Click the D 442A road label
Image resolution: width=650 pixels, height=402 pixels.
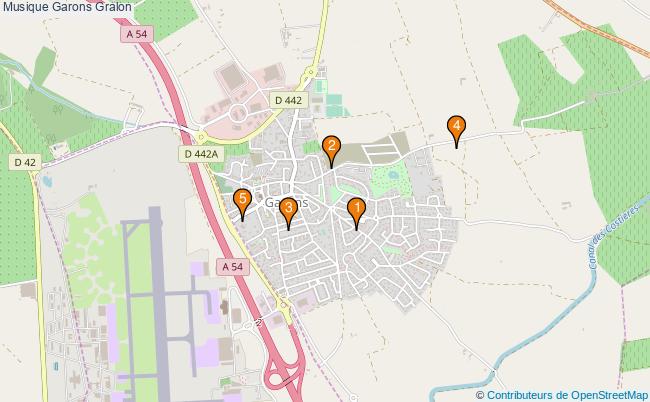[x=201, y=154]
